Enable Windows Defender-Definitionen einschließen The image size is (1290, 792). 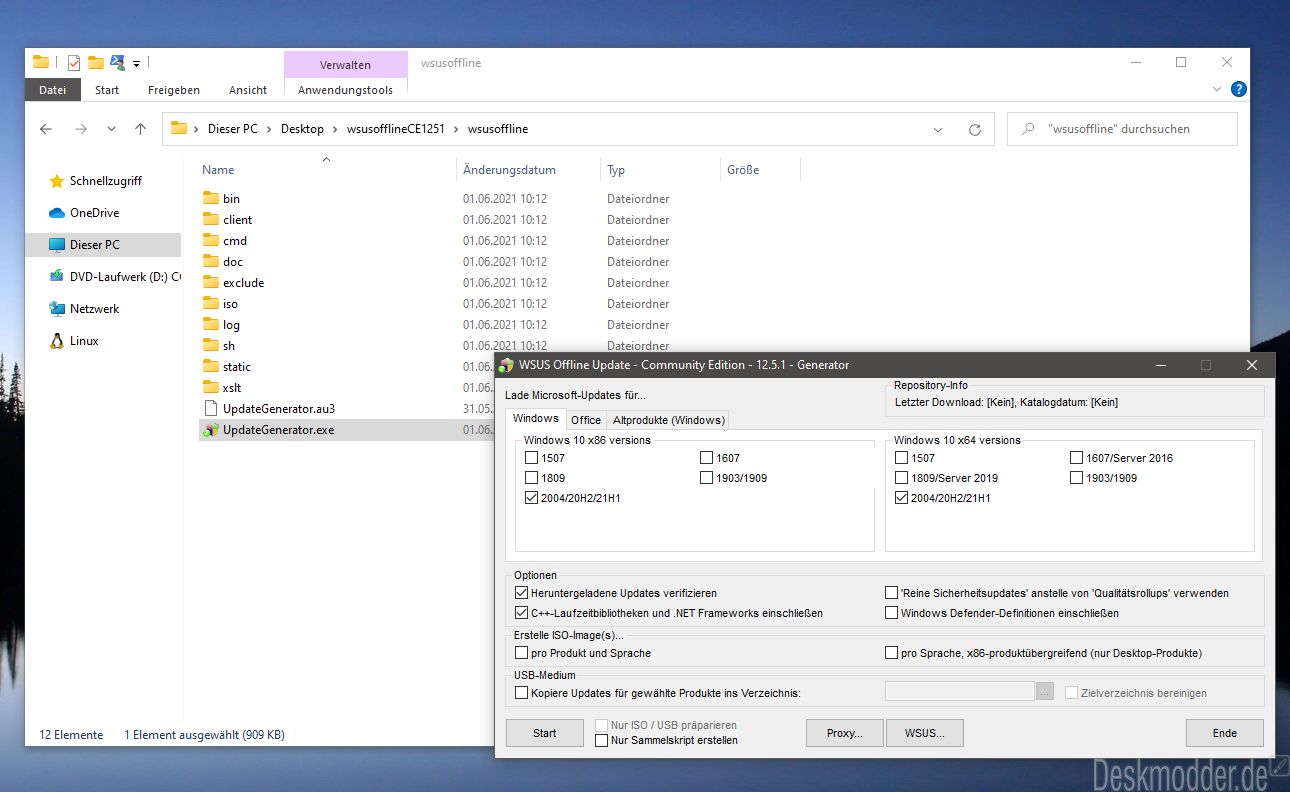pos(891,613)
